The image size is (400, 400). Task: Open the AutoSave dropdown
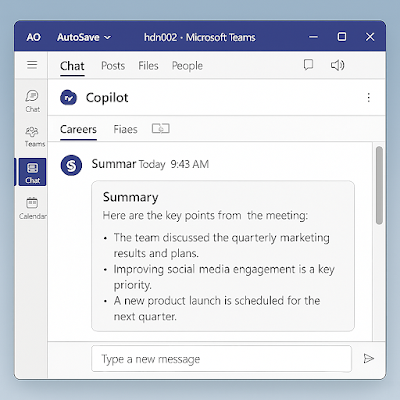84,37
